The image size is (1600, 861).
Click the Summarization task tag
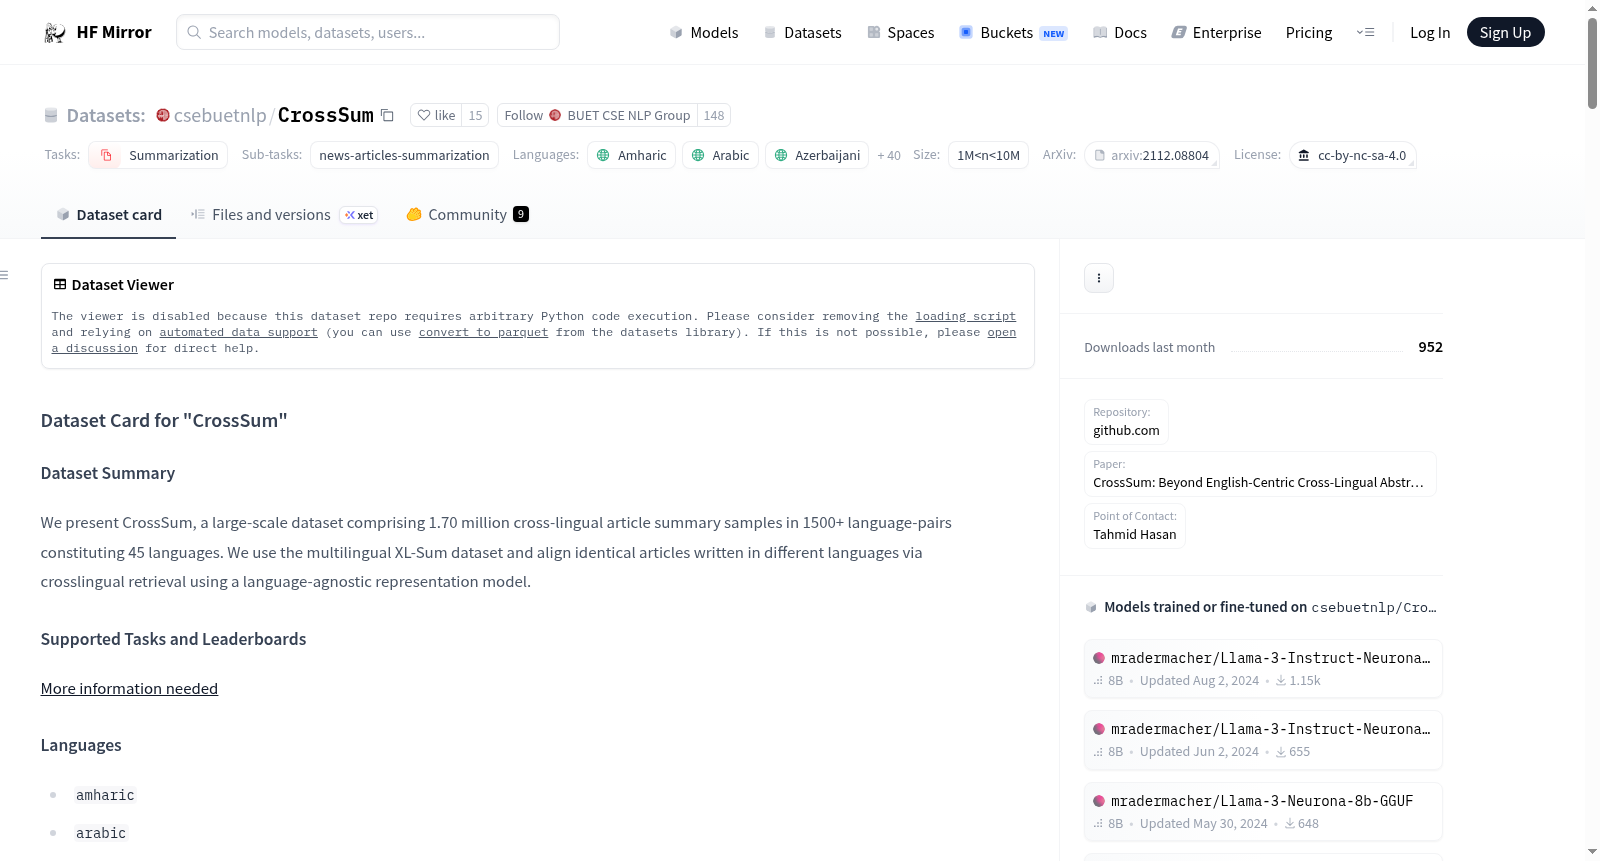[x=159, y=155]
